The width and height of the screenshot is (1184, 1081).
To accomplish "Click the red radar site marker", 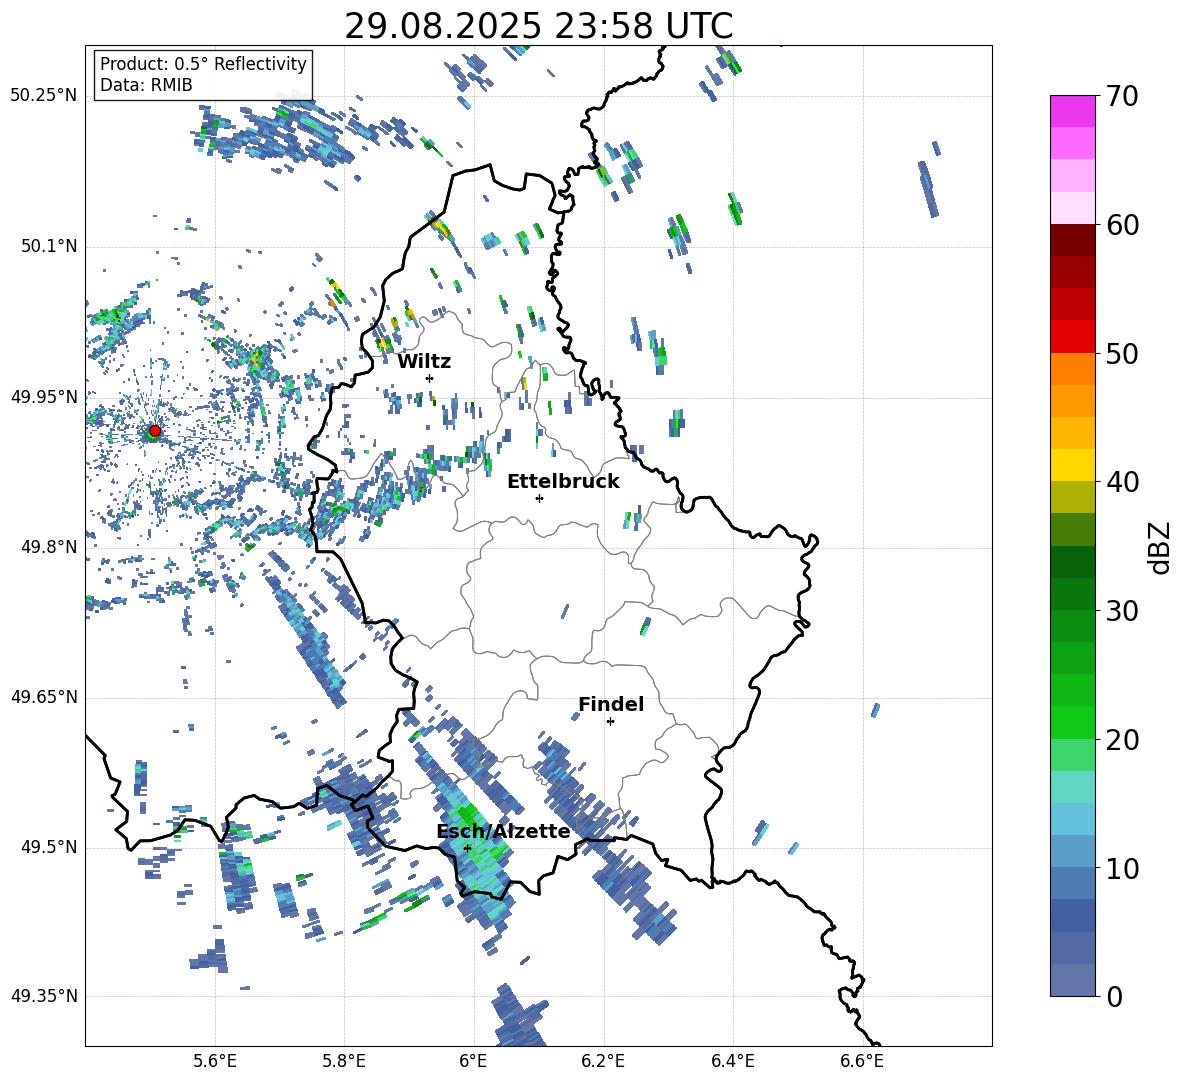I will tap(155, 431).
